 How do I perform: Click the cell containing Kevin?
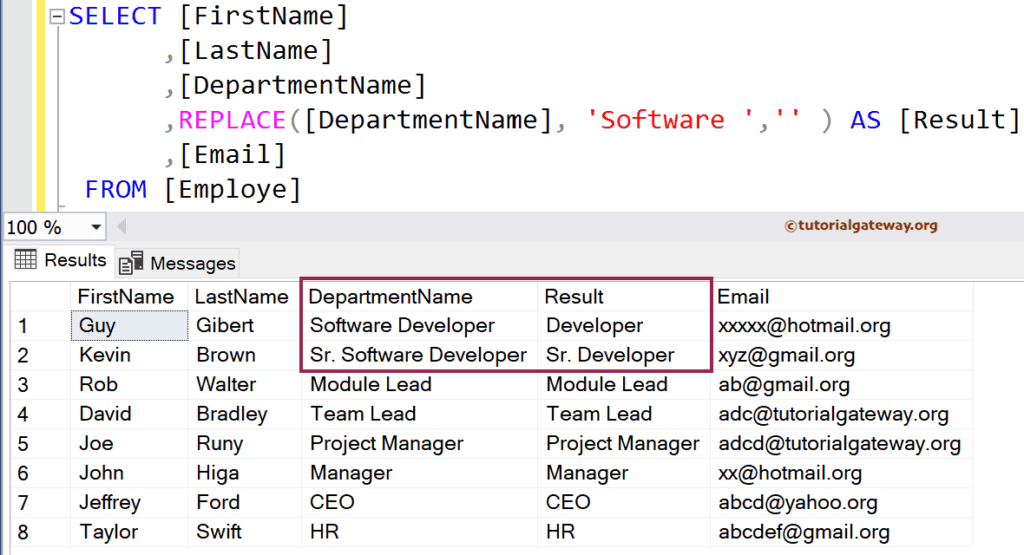click(x=129, y=355)
